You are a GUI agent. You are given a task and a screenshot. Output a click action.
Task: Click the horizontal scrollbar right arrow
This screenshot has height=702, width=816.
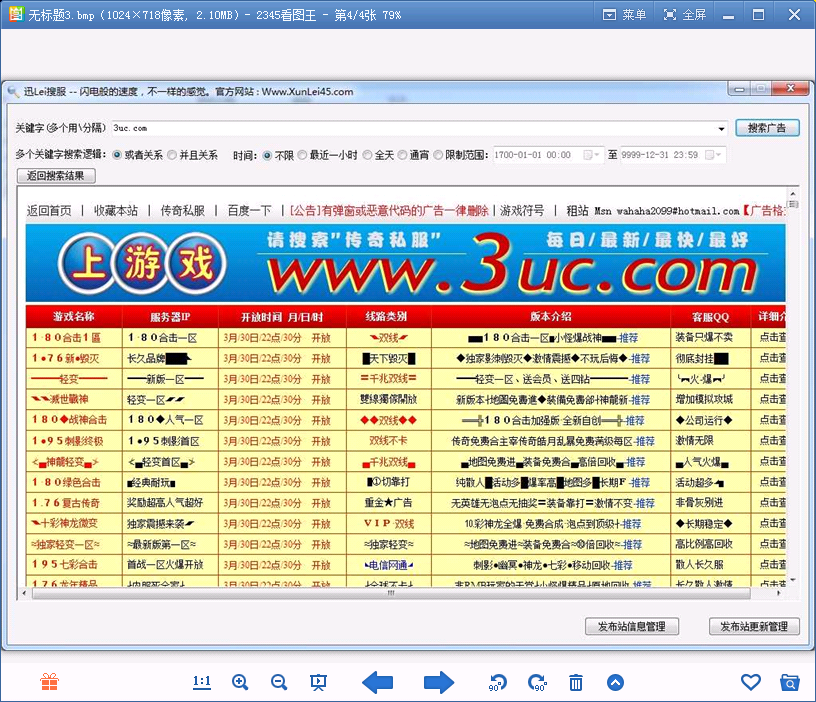[x=779, y=593]
